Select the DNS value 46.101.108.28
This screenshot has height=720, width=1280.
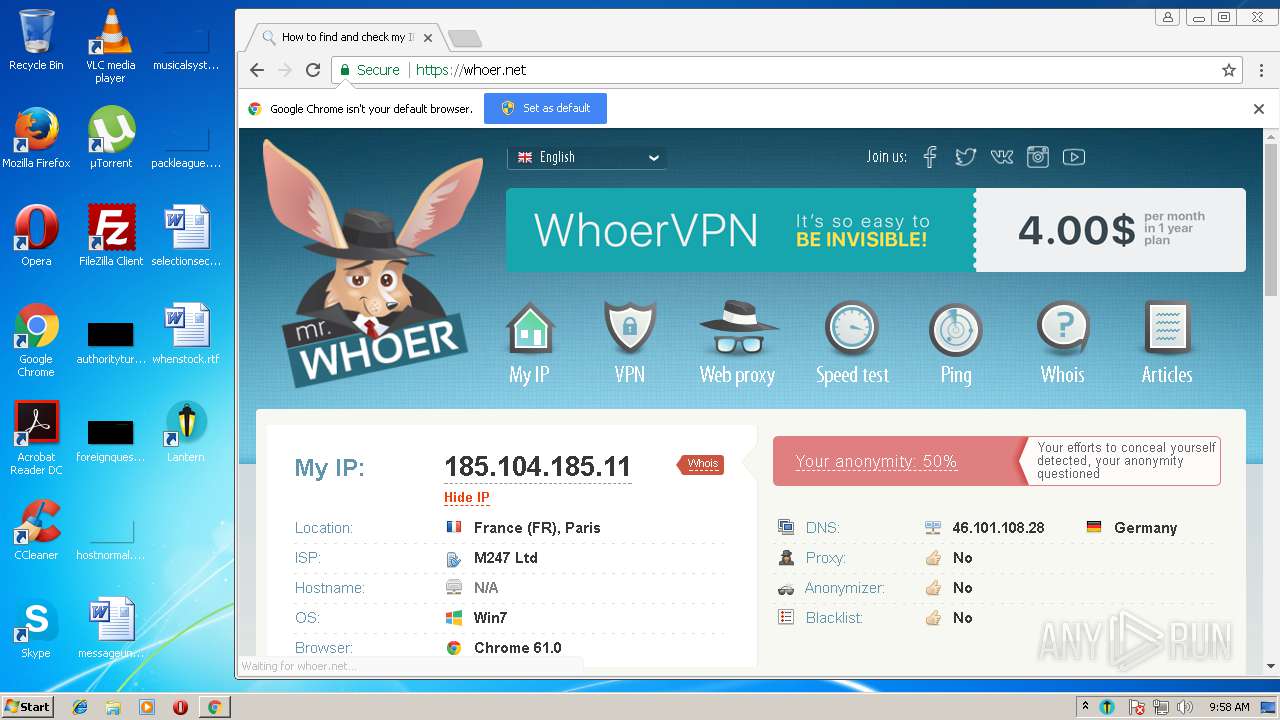pyautogui.click(x=998, y=528)
